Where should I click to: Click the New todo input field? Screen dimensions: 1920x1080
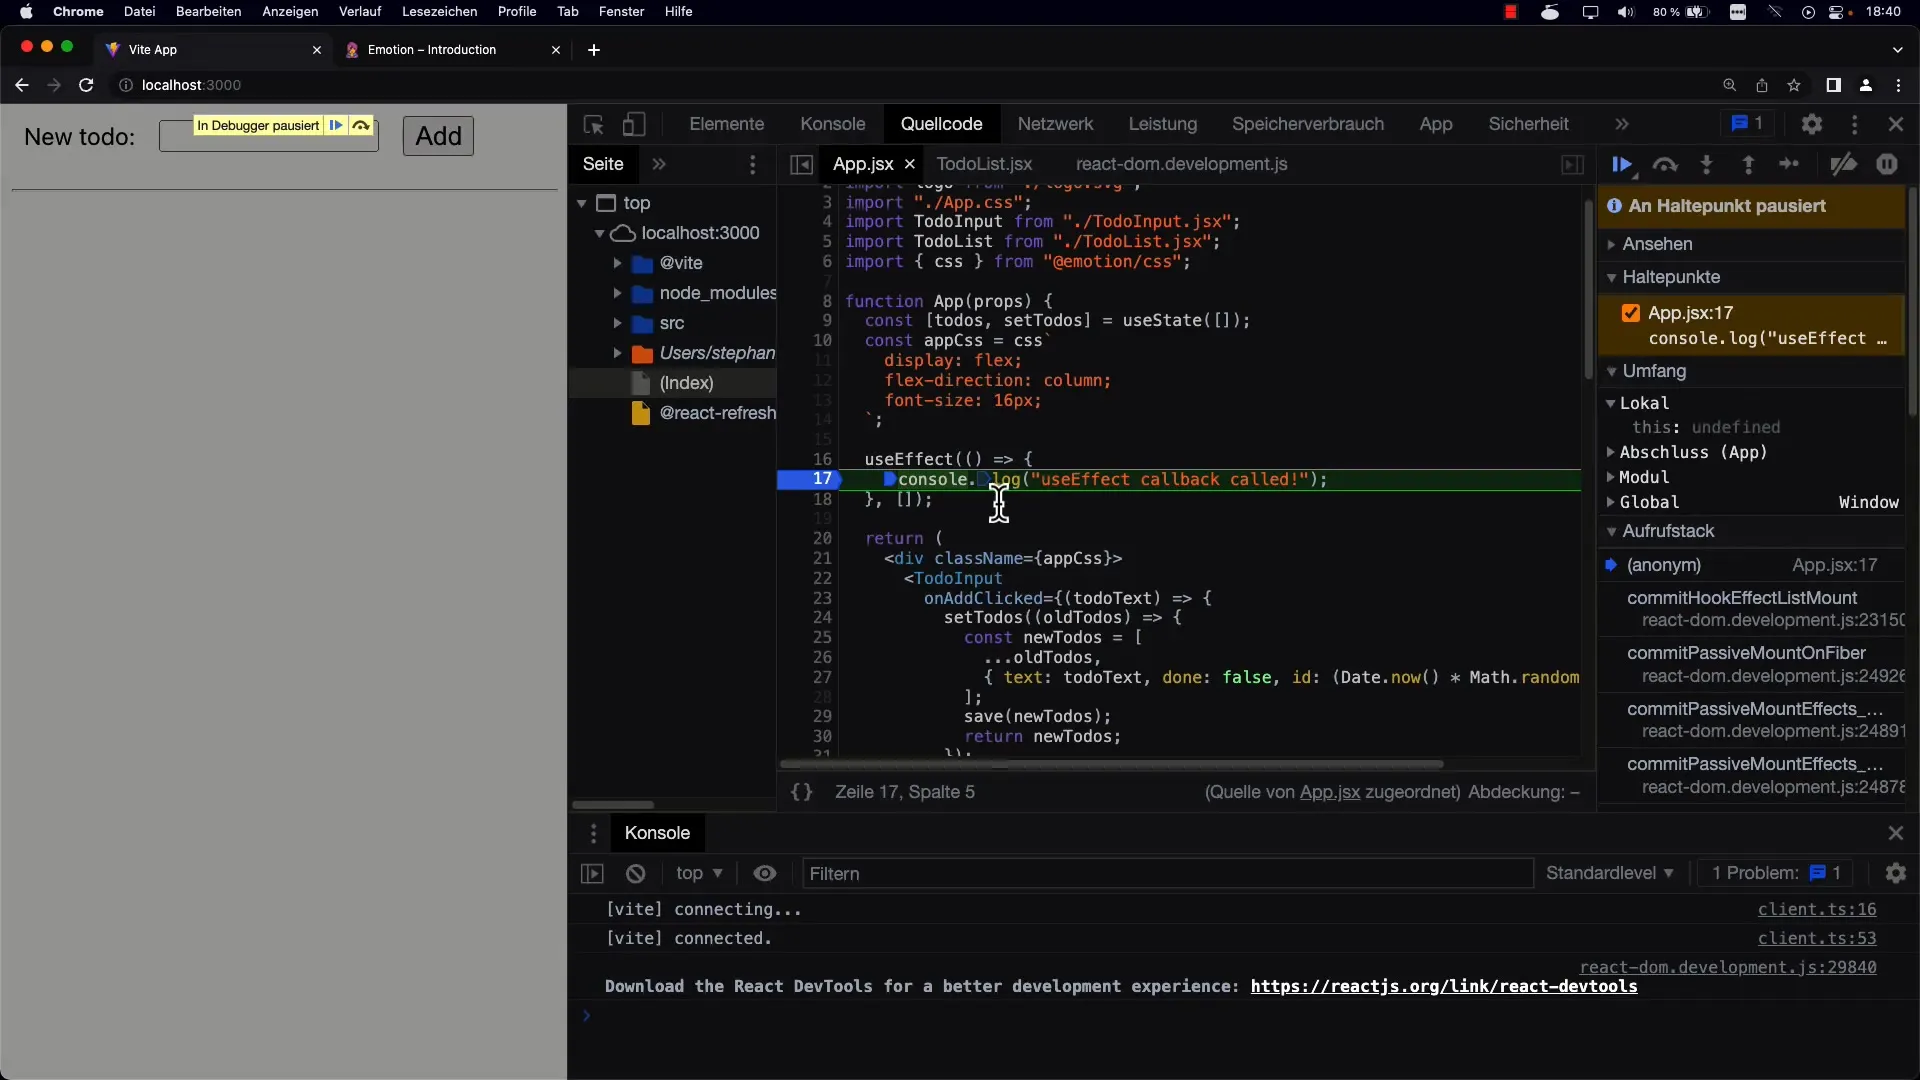268,137
